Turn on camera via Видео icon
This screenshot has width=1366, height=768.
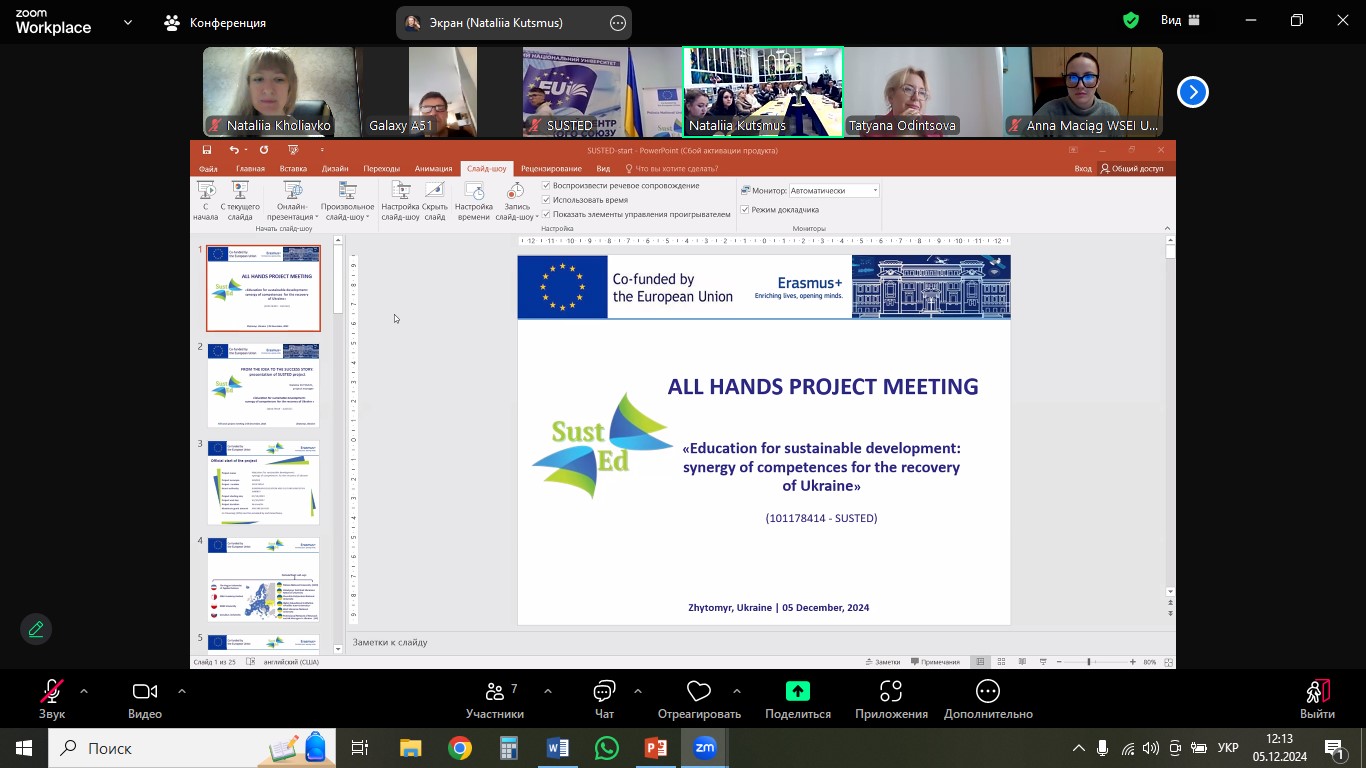point(145,692)
